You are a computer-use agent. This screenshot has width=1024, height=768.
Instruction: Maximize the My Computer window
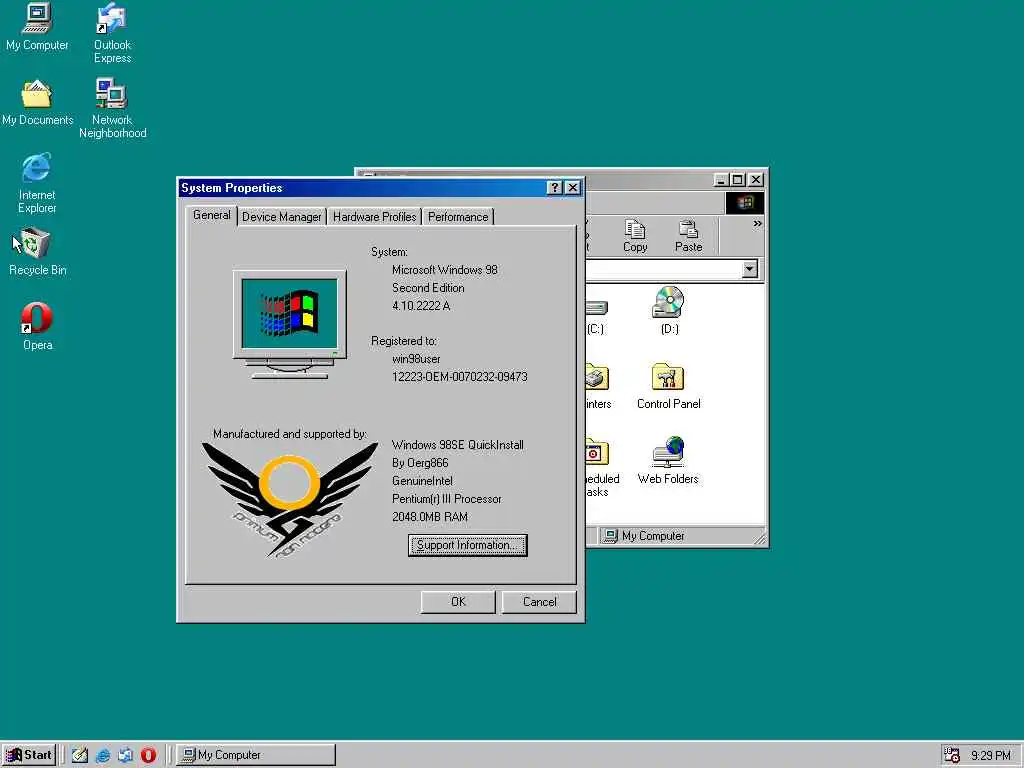[738, 180]
